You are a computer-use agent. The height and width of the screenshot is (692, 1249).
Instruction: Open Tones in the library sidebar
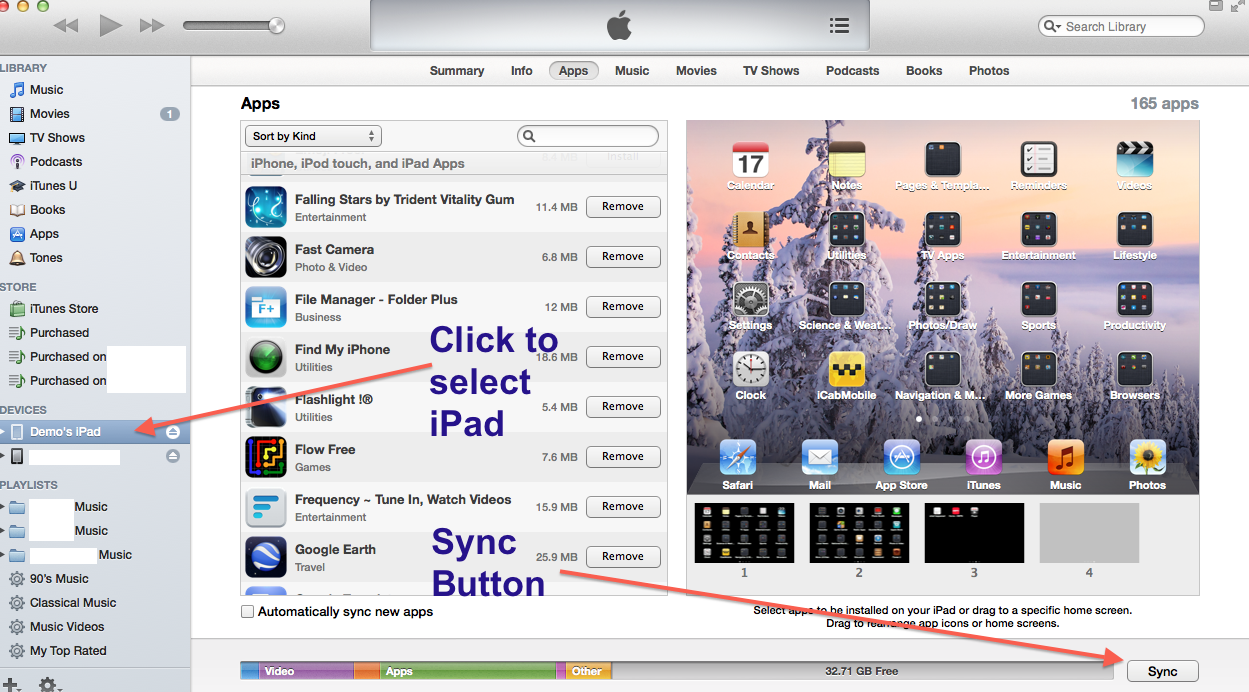(x=46, y=258)
